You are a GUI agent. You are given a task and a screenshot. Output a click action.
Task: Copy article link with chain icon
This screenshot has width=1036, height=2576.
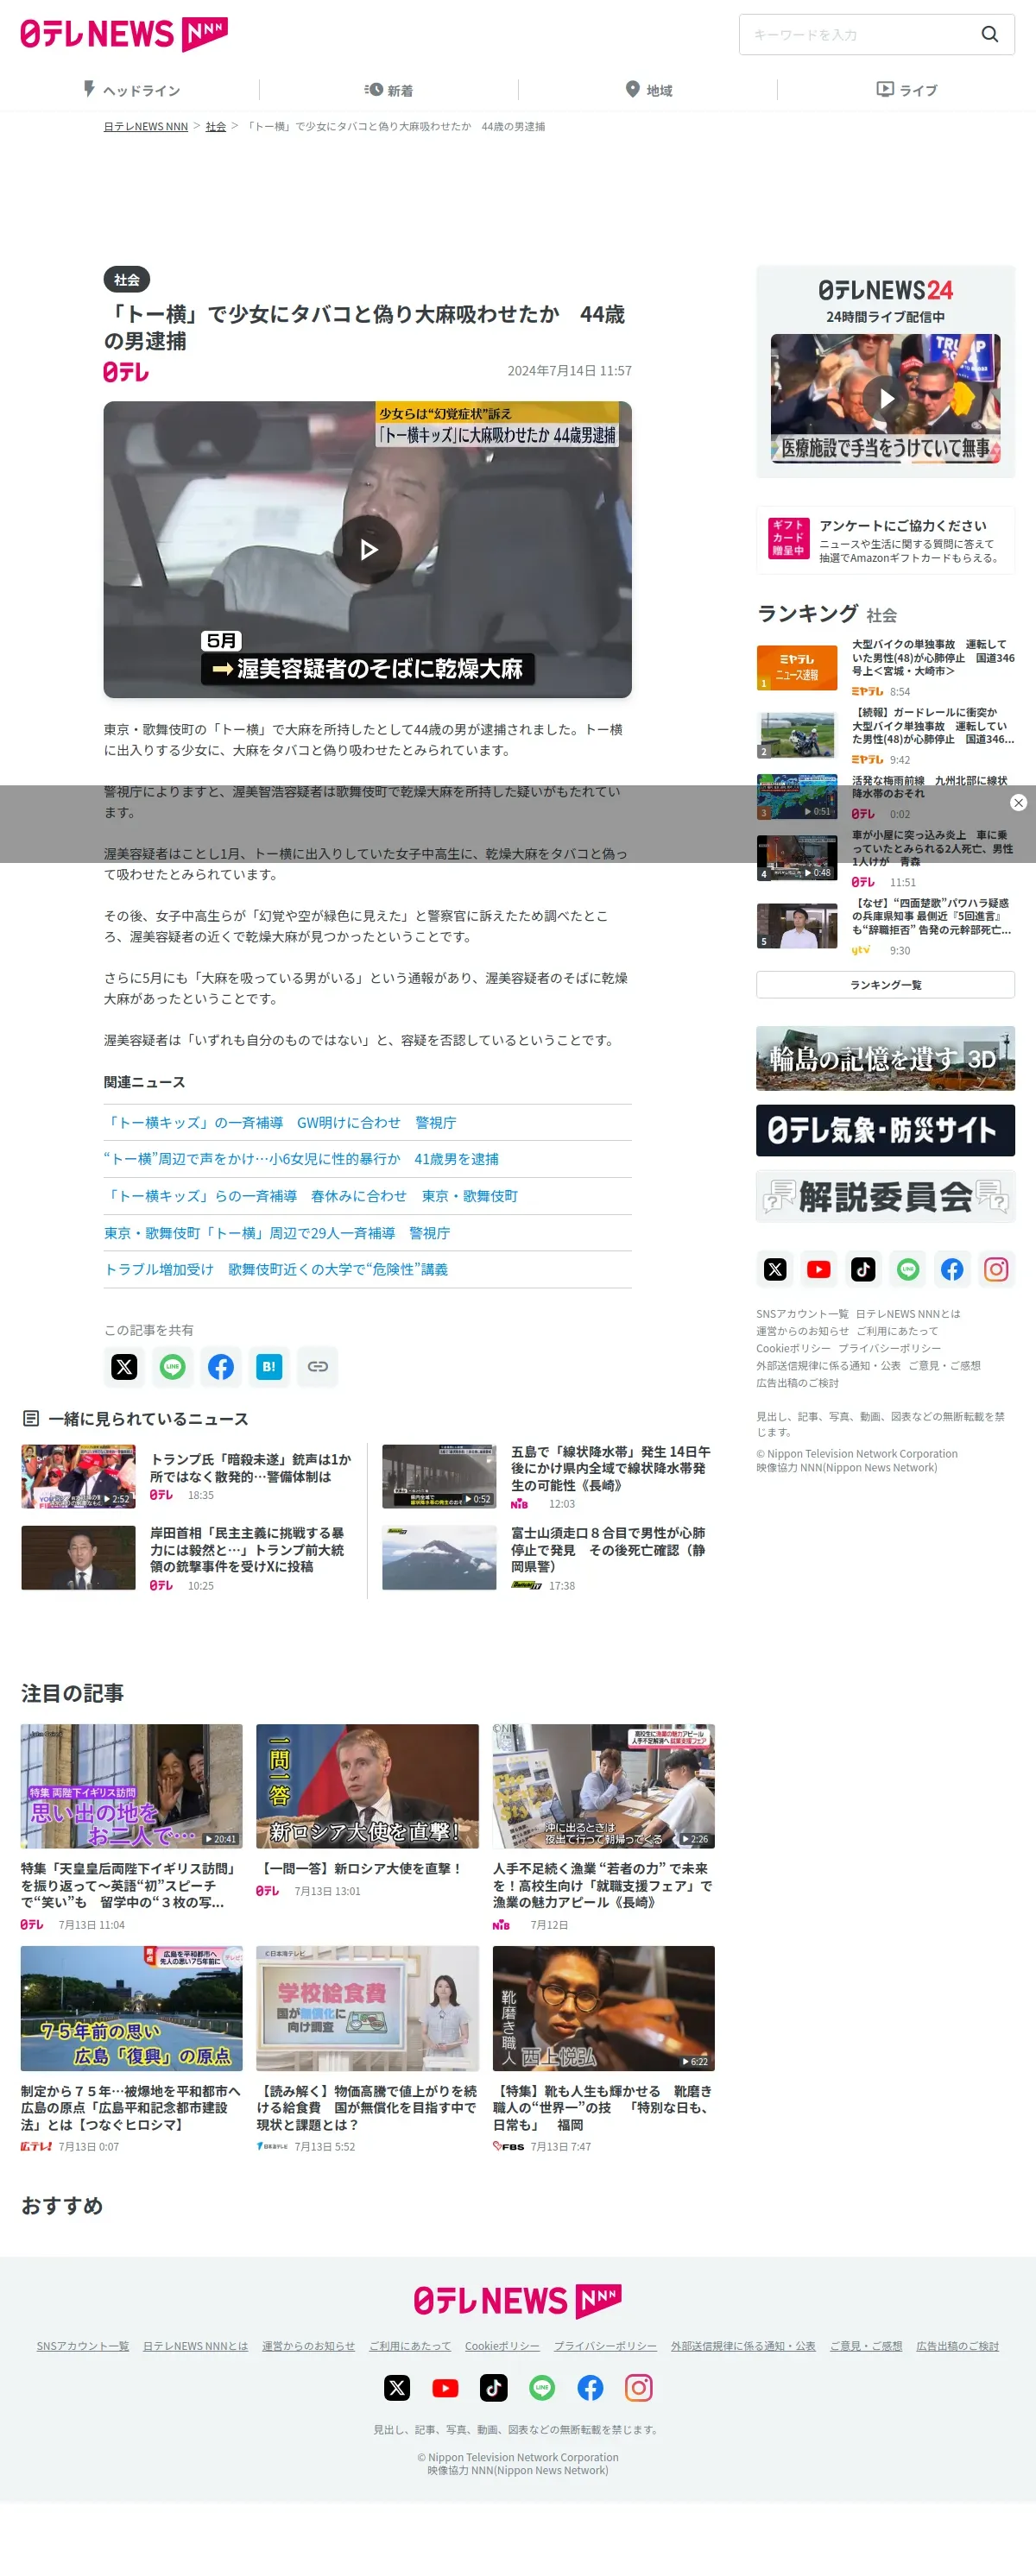318,1367
